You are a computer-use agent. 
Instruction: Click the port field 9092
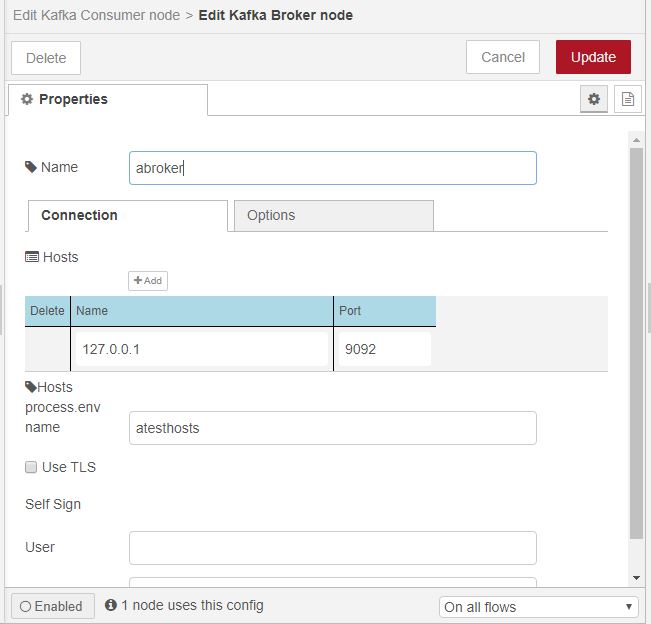point(384,349)
